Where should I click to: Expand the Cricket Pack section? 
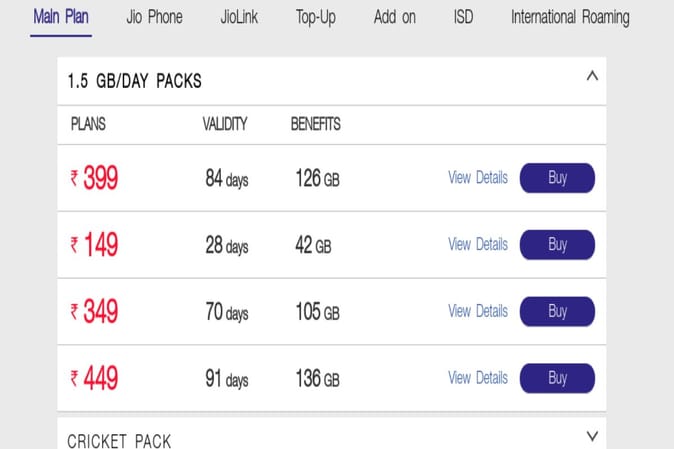tap(592, 436)
